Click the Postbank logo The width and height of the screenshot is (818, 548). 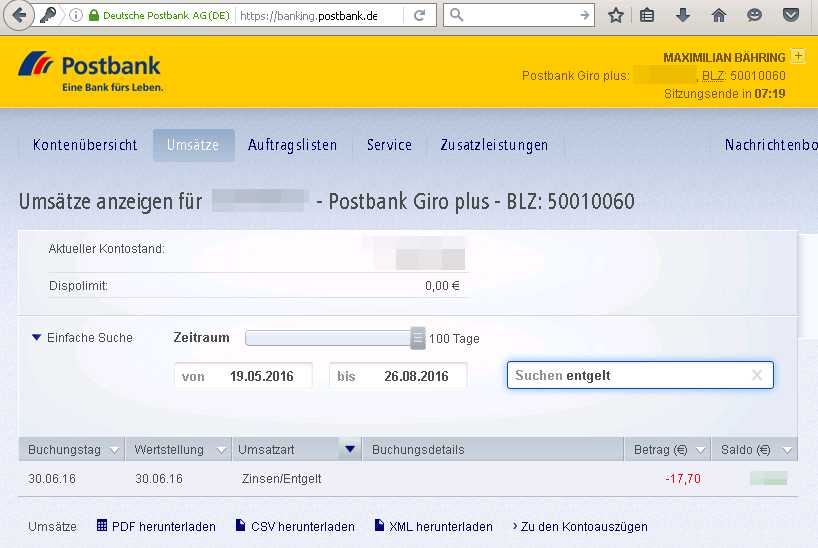pyautogui.click(x=90, y=72)
